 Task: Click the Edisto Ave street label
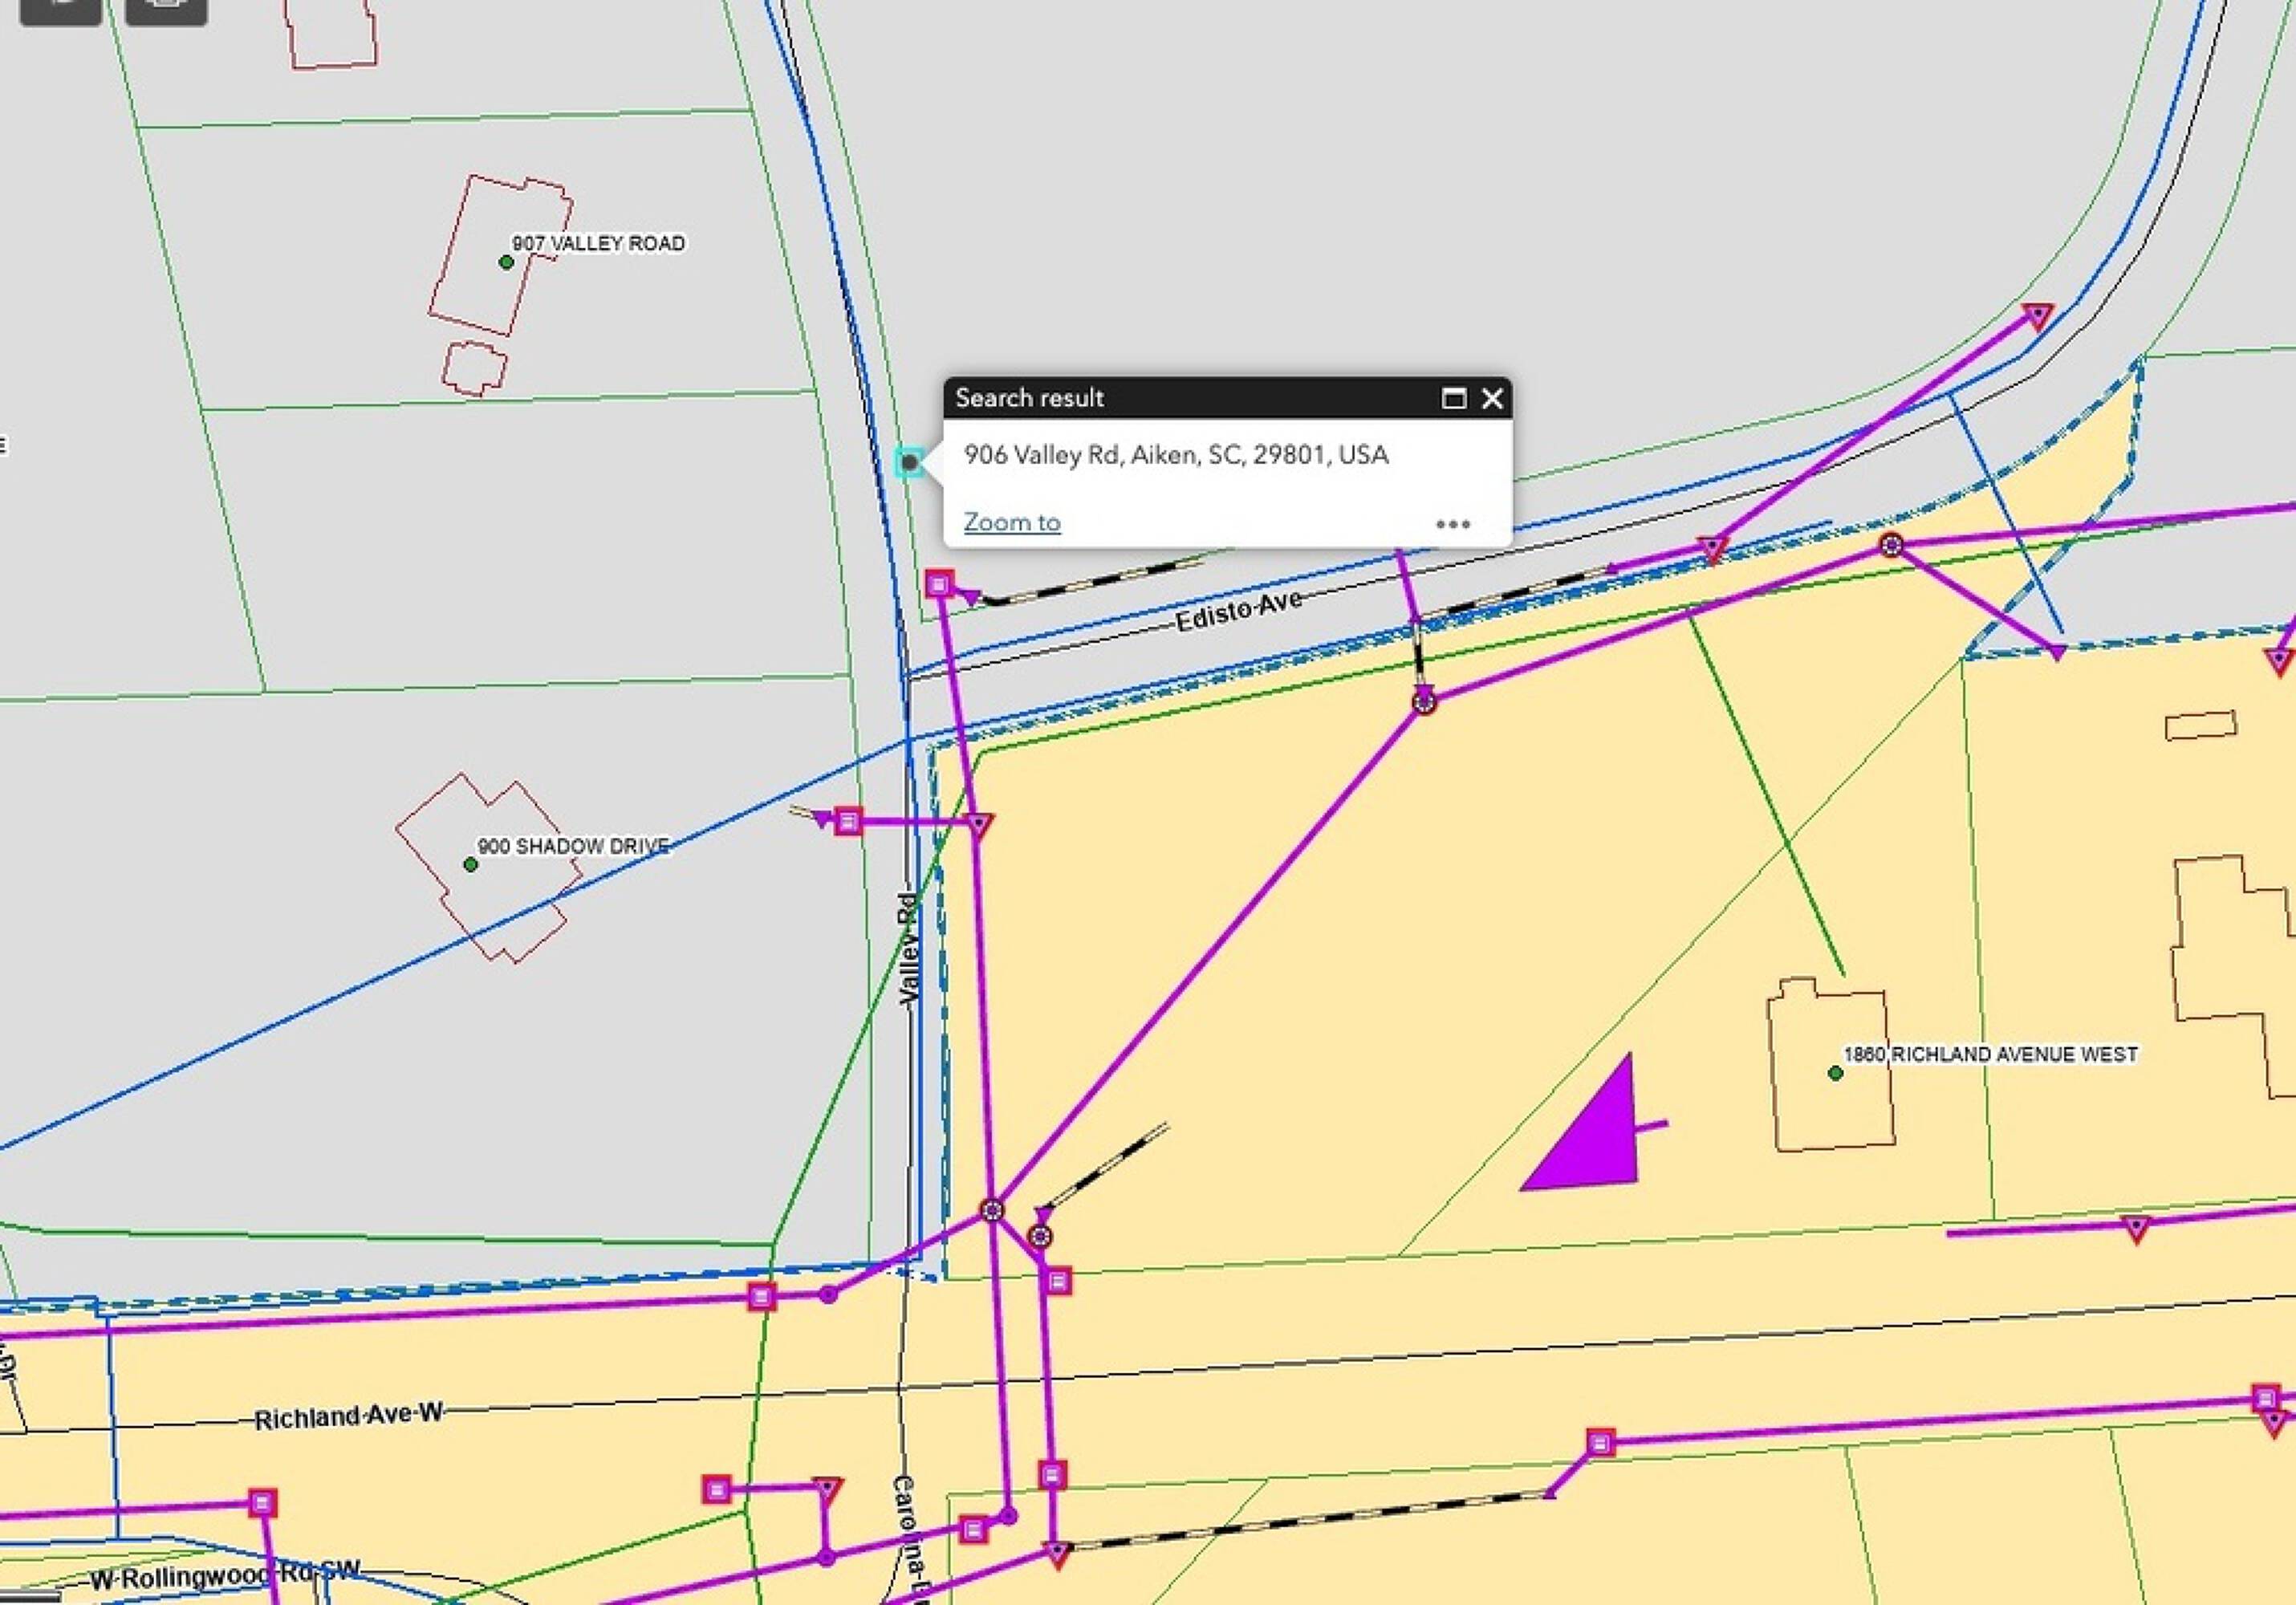[x=1239, y=610]
